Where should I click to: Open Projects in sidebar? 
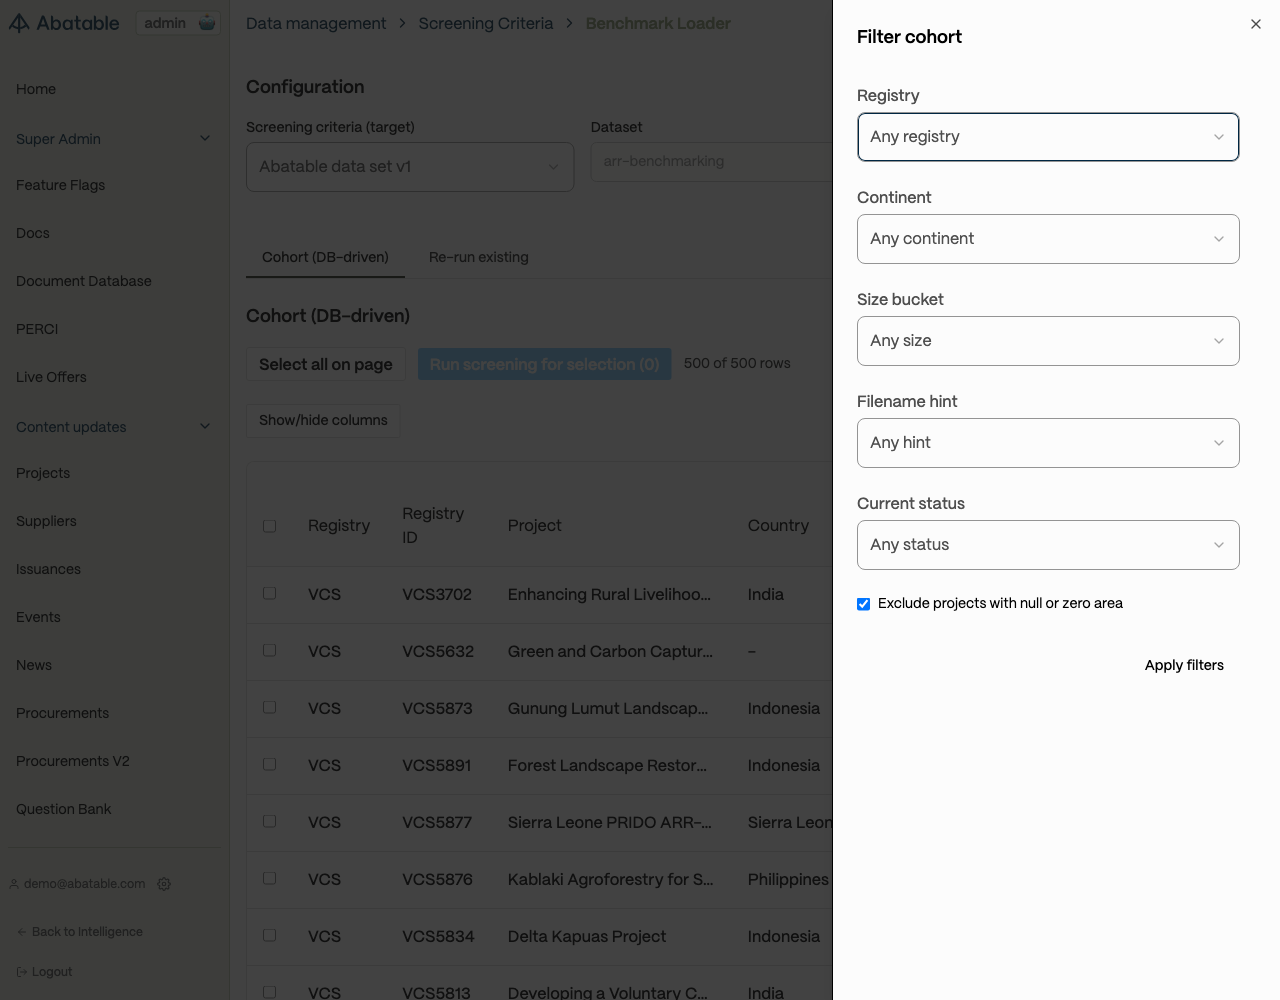tap(43, 473)
